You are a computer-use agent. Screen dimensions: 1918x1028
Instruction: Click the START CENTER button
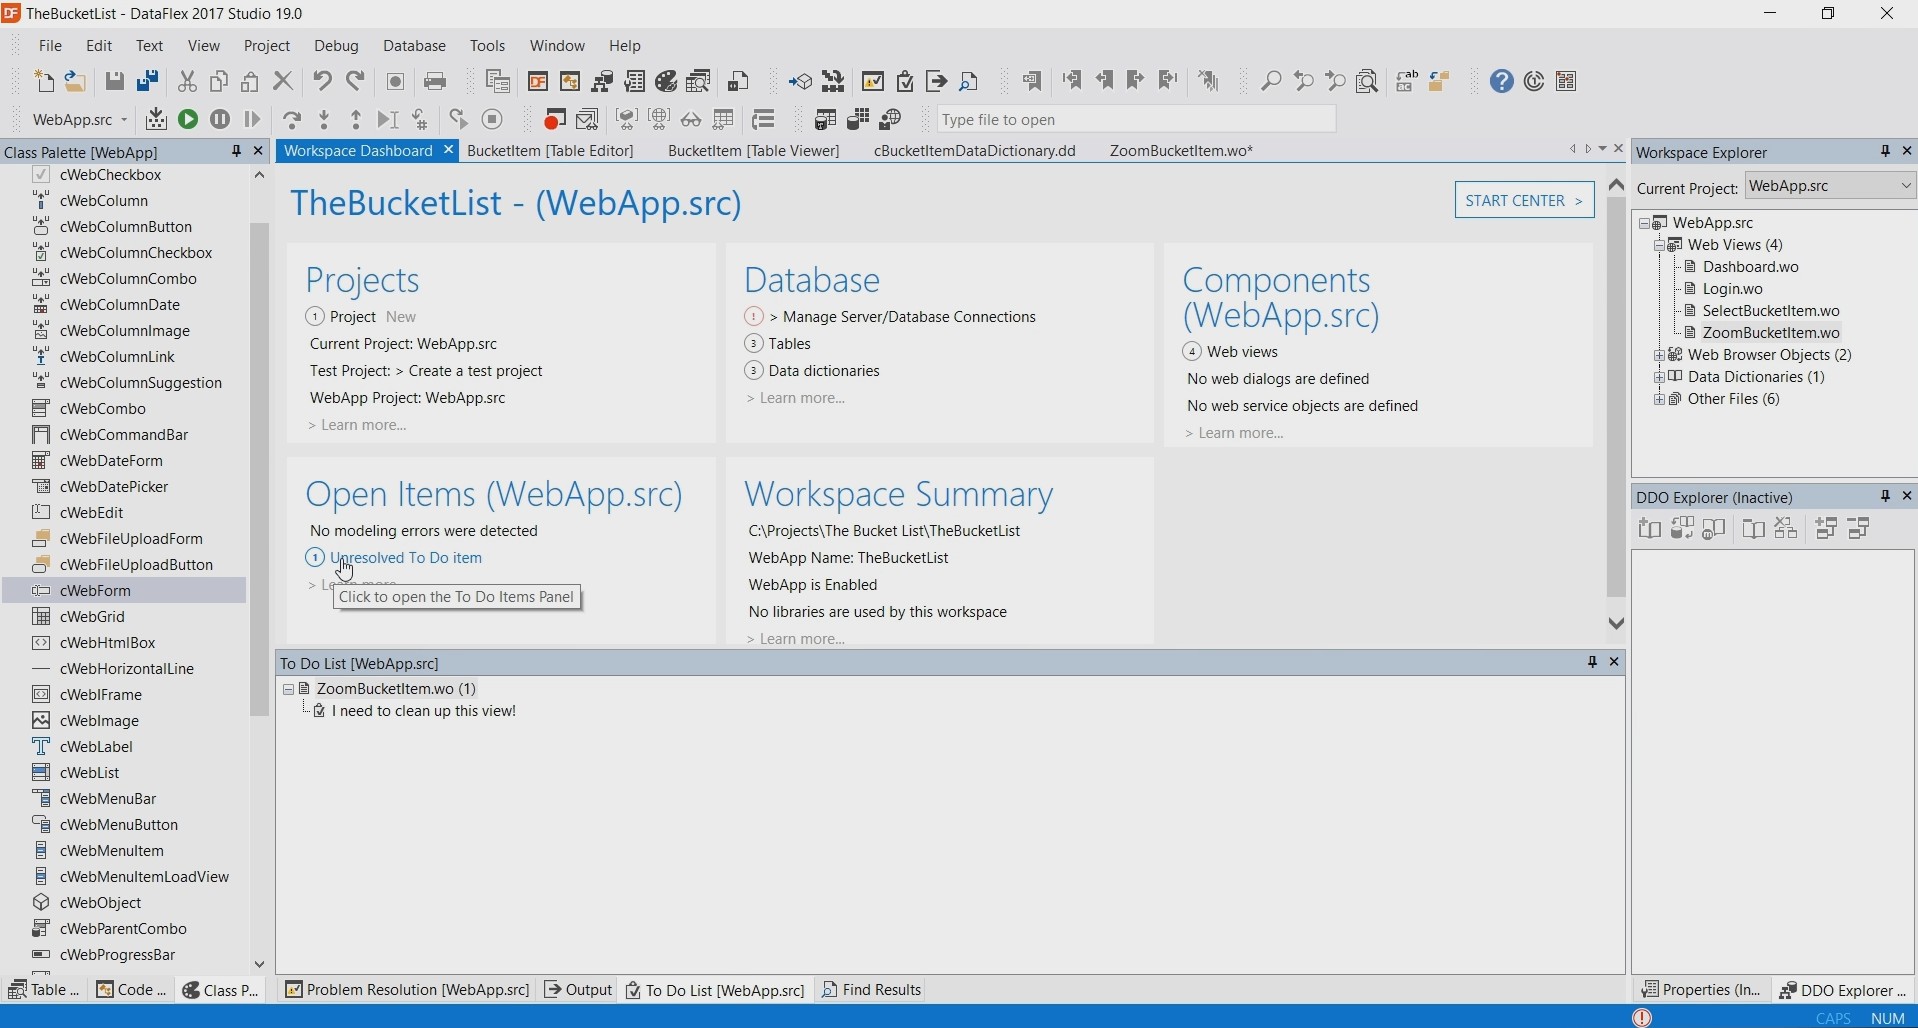(x=1524, y=201)
